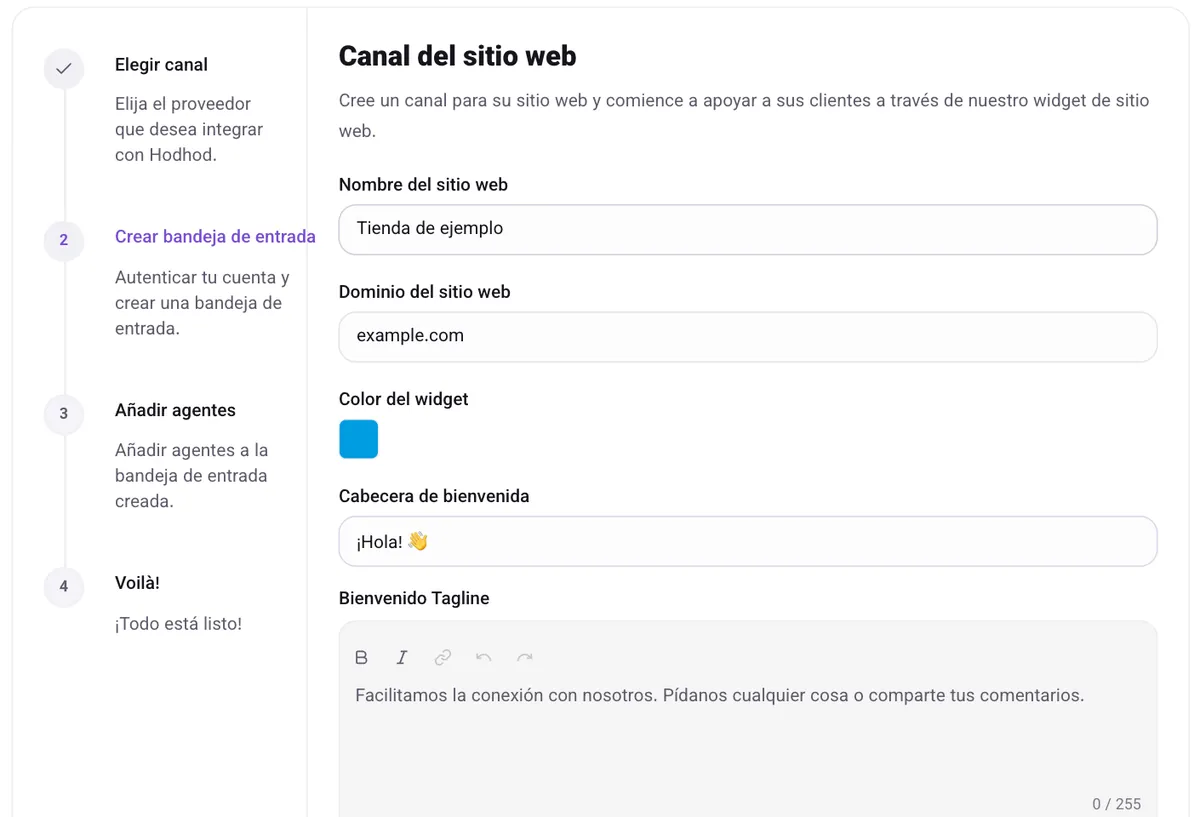Click the Dominio del sitio web label
1200x817 pixels.
[x=424, y=292]
